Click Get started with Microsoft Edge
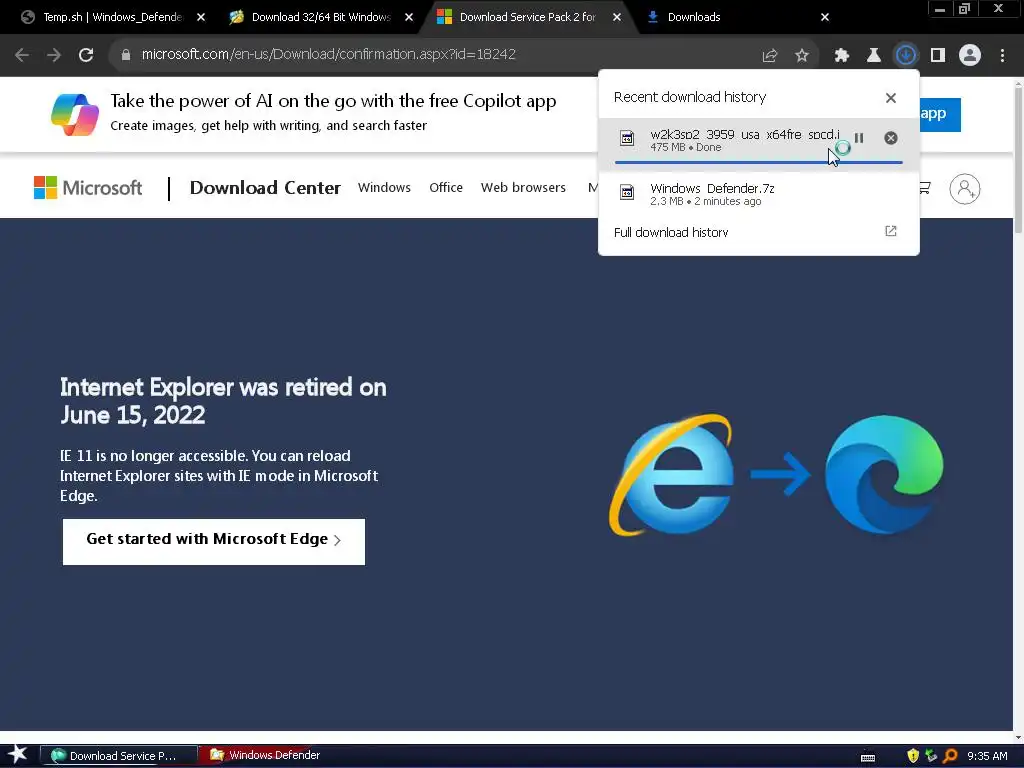 pyautogui.click(x=214, y=542)
